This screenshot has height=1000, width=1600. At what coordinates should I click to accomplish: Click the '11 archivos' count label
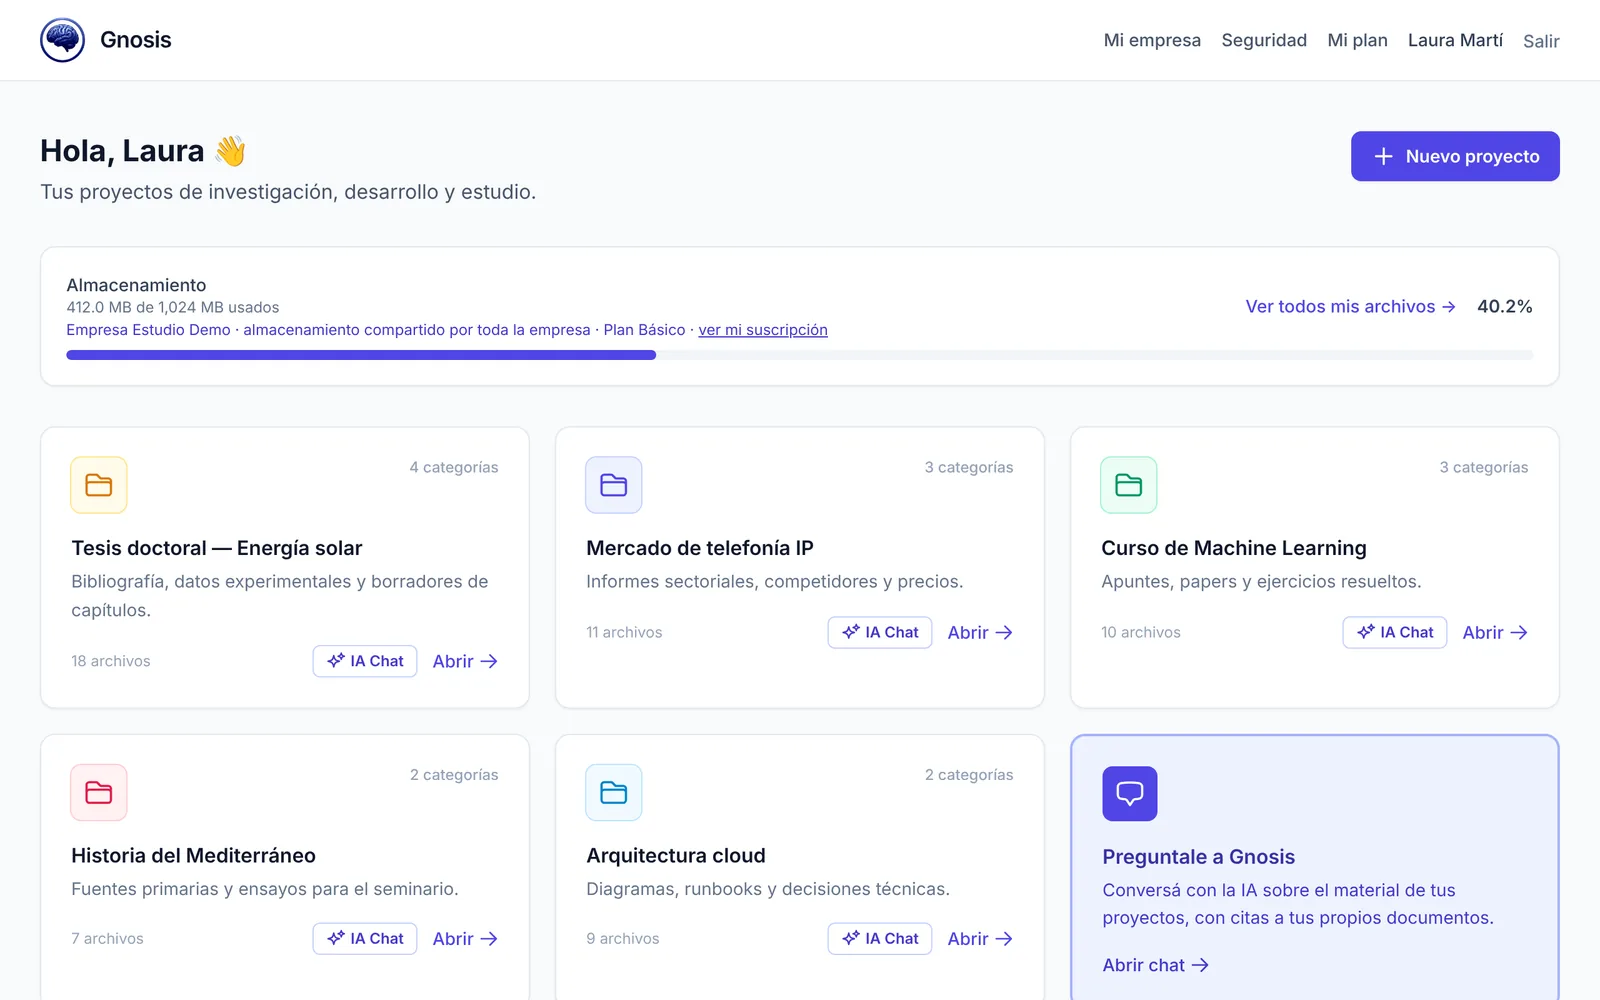pyautogui.click(x=624, y=632)
